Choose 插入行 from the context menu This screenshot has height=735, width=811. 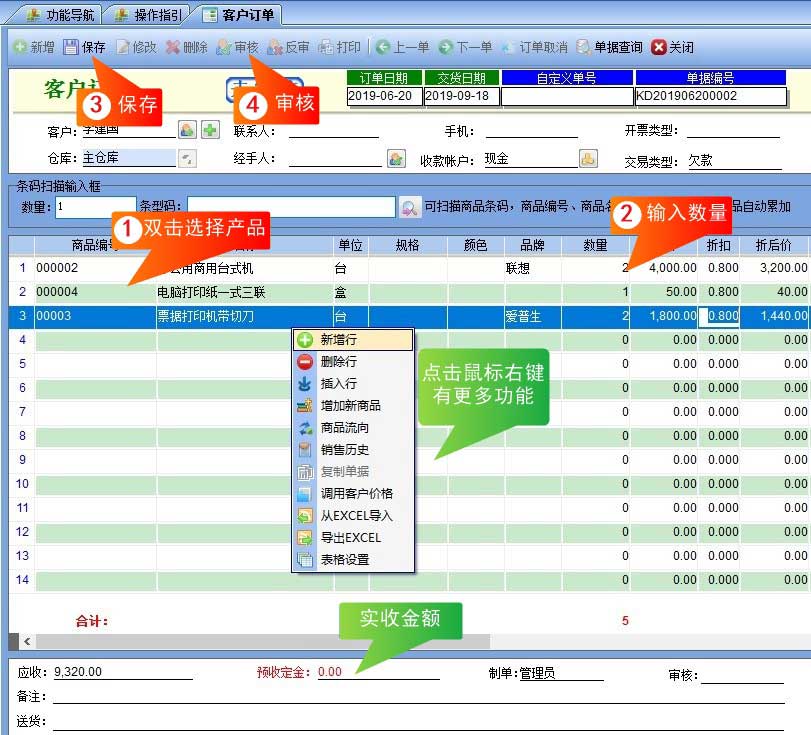tap(353, 384)
